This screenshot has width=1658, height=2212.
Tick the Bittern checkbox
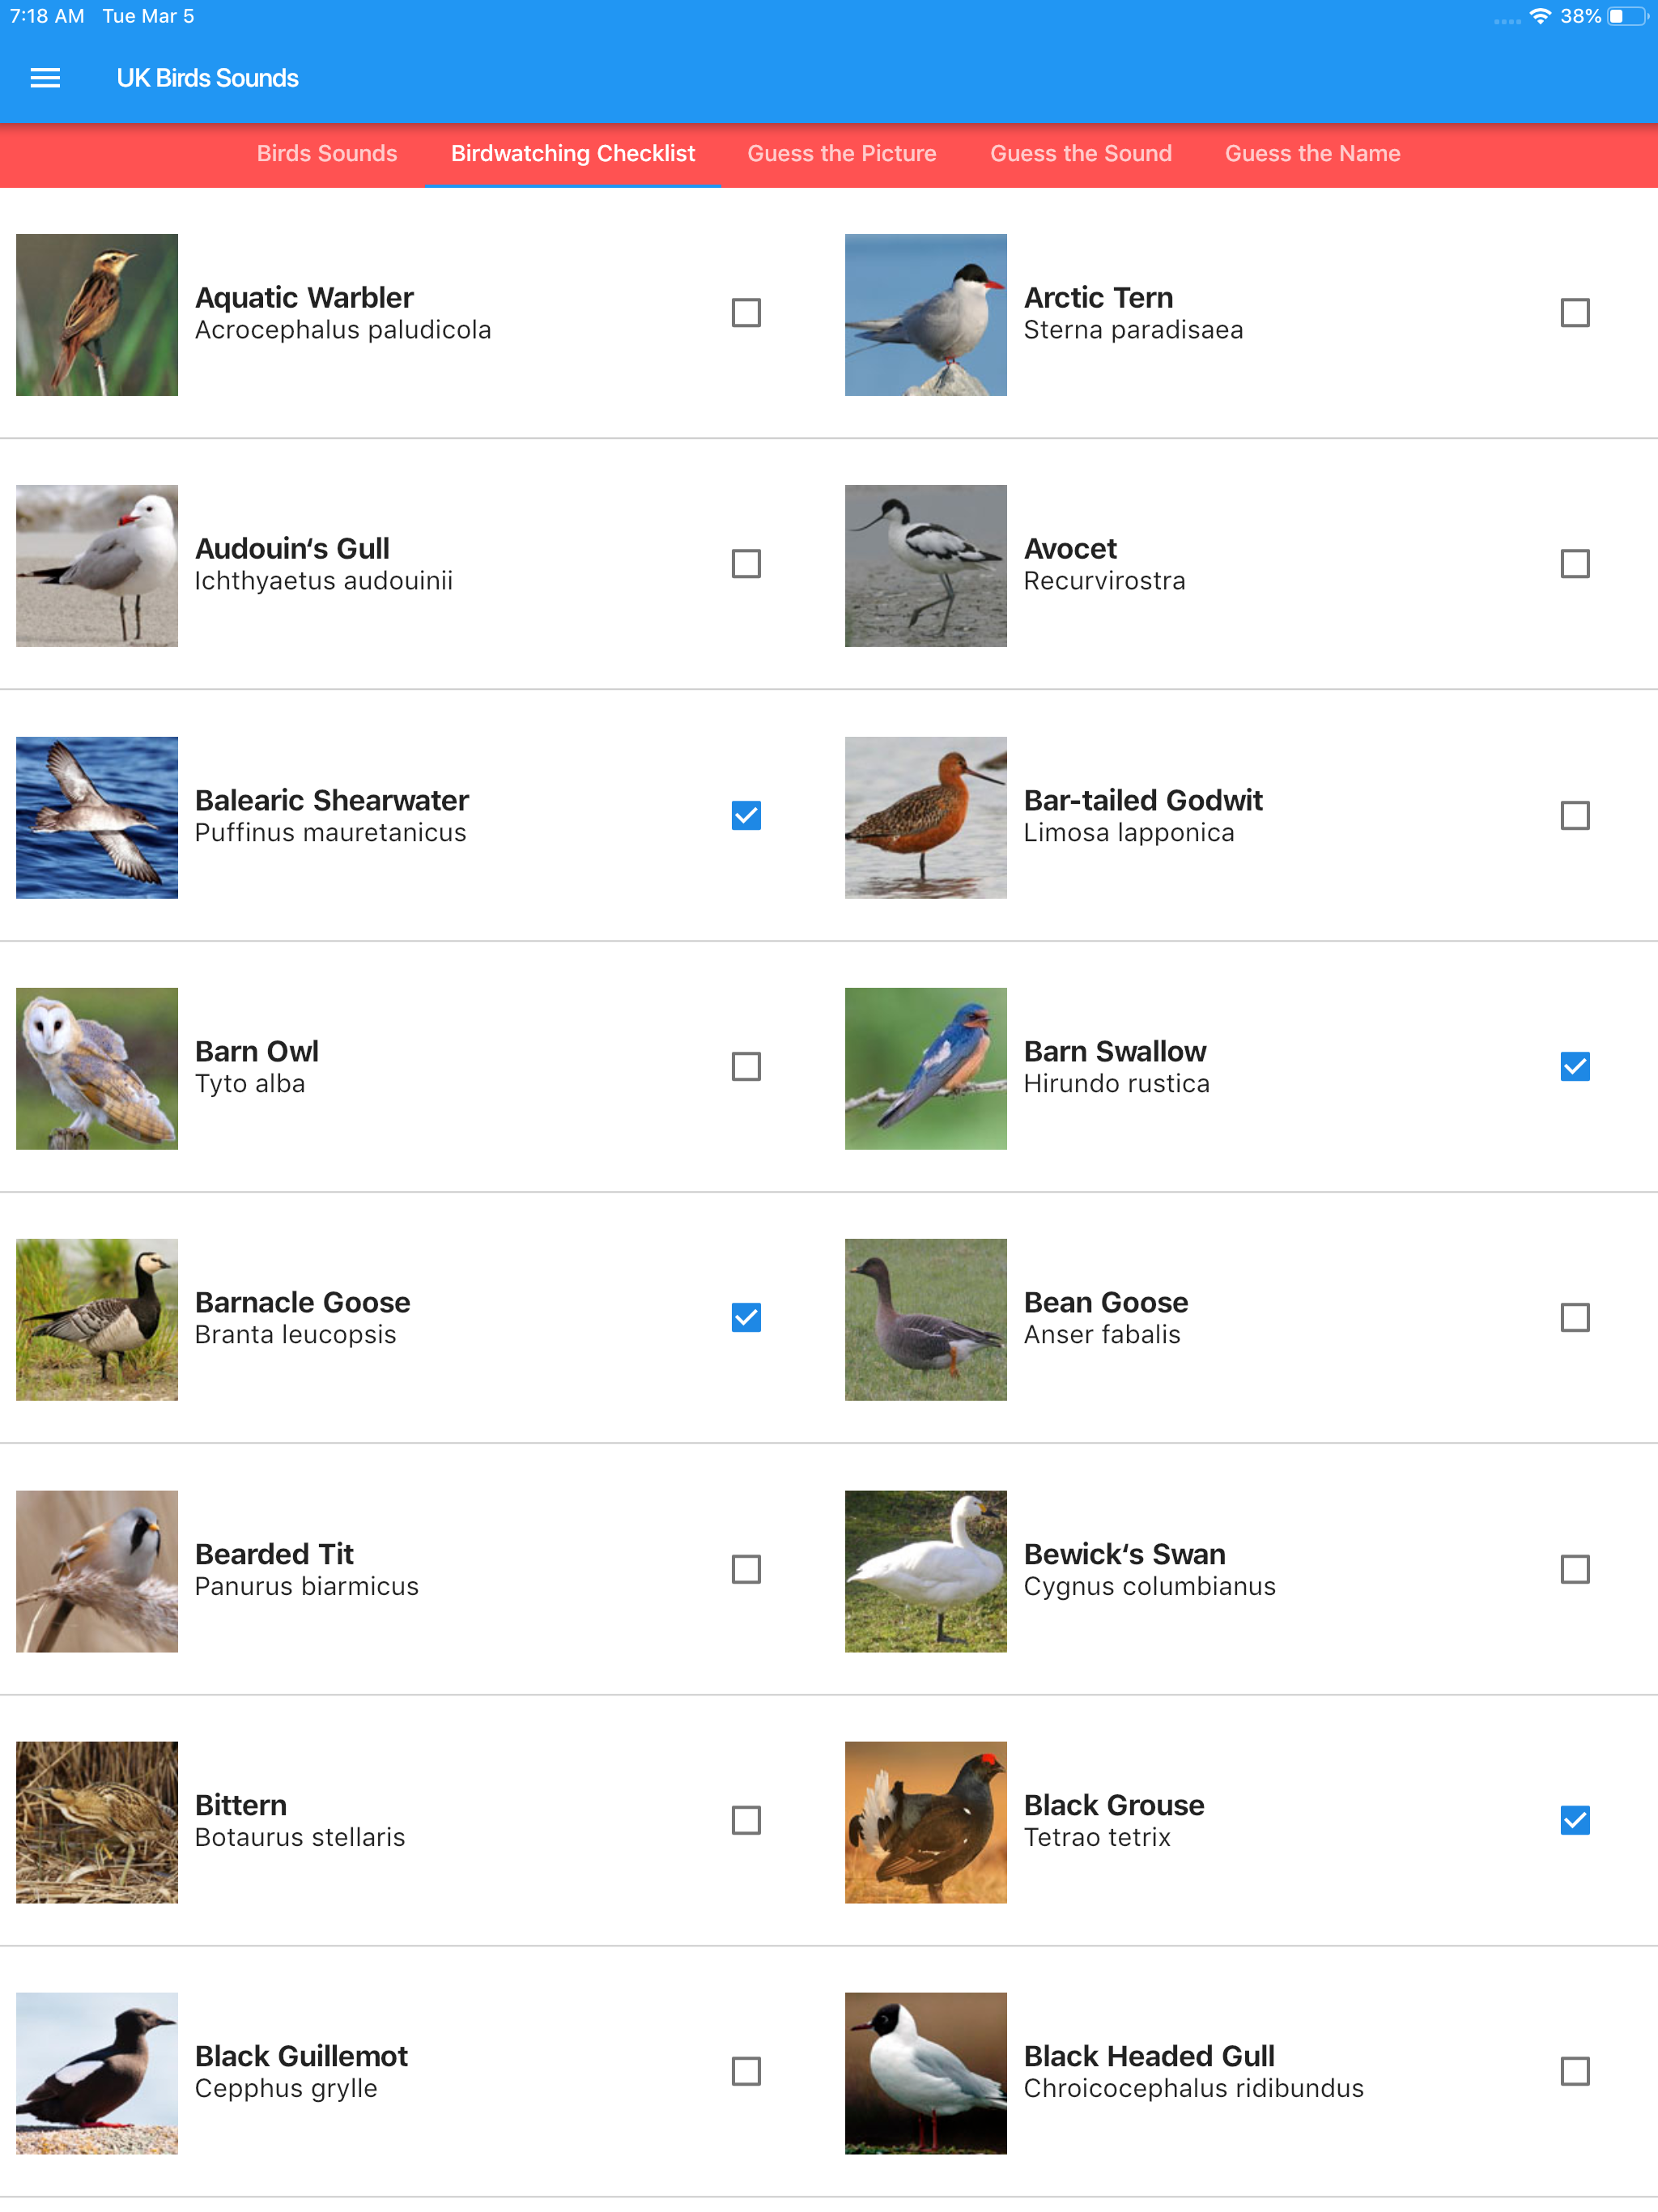tap(746, 1821)
